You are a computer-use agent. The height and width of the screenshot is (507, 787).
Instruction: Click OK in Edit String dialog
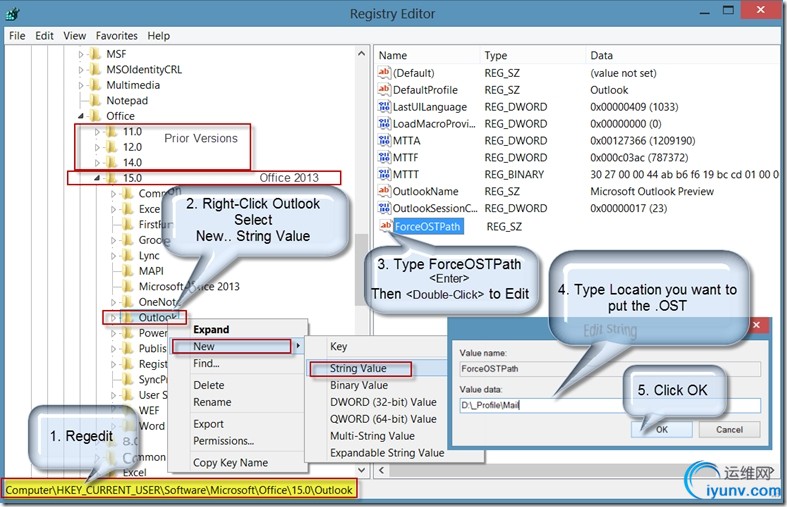tap(662, 430)
